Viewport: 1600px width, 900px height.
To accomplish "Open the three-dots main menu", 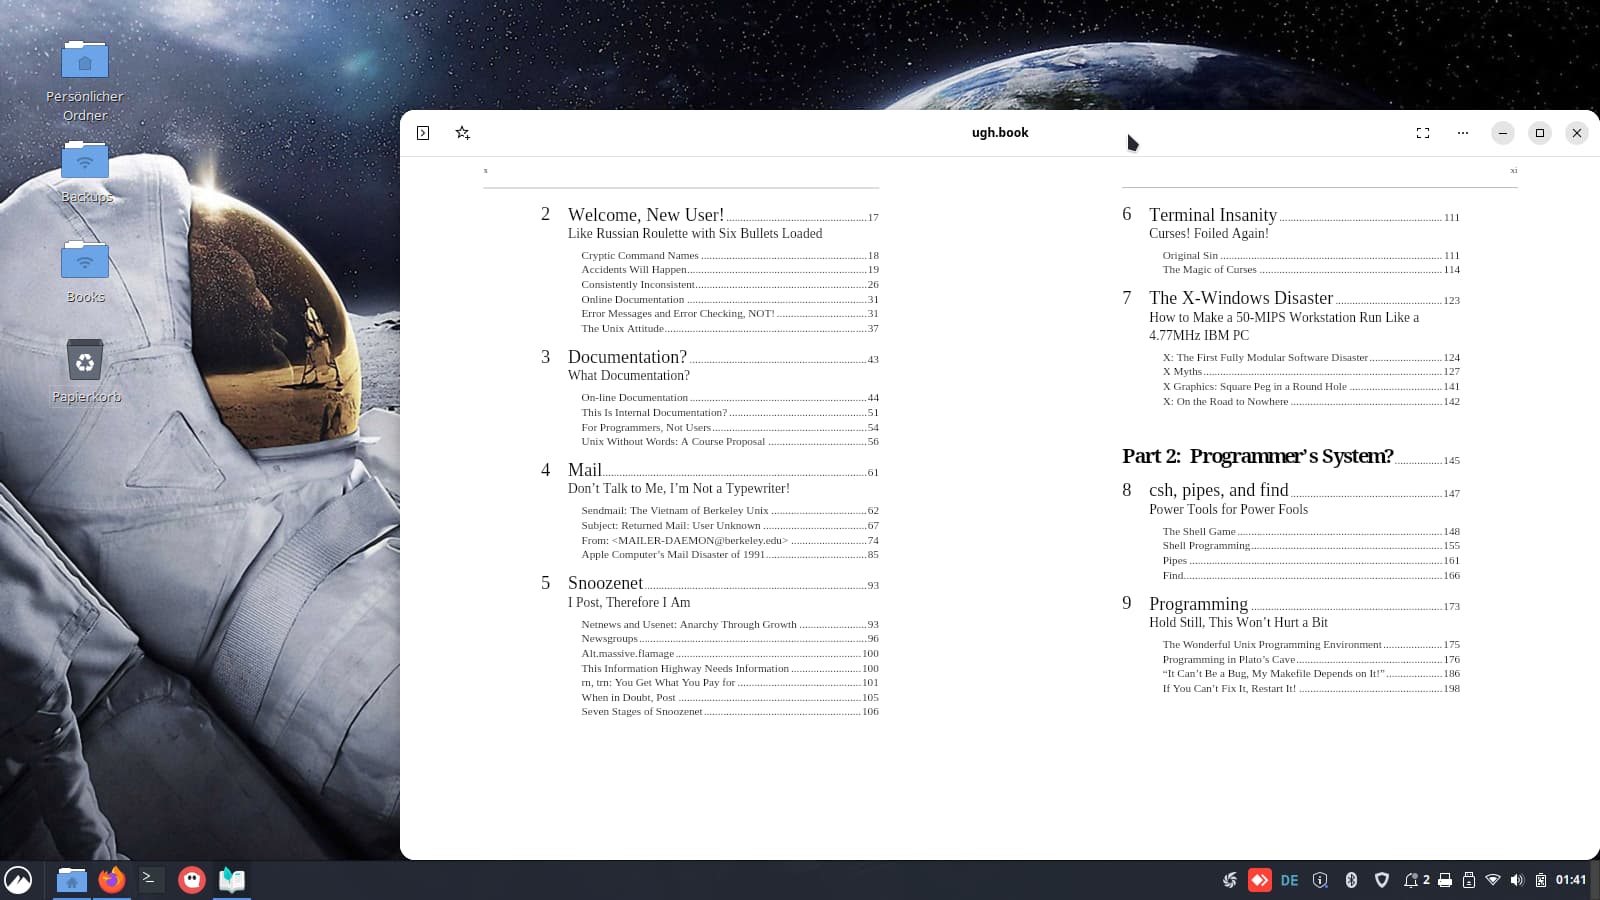I will coord(1463,133).
